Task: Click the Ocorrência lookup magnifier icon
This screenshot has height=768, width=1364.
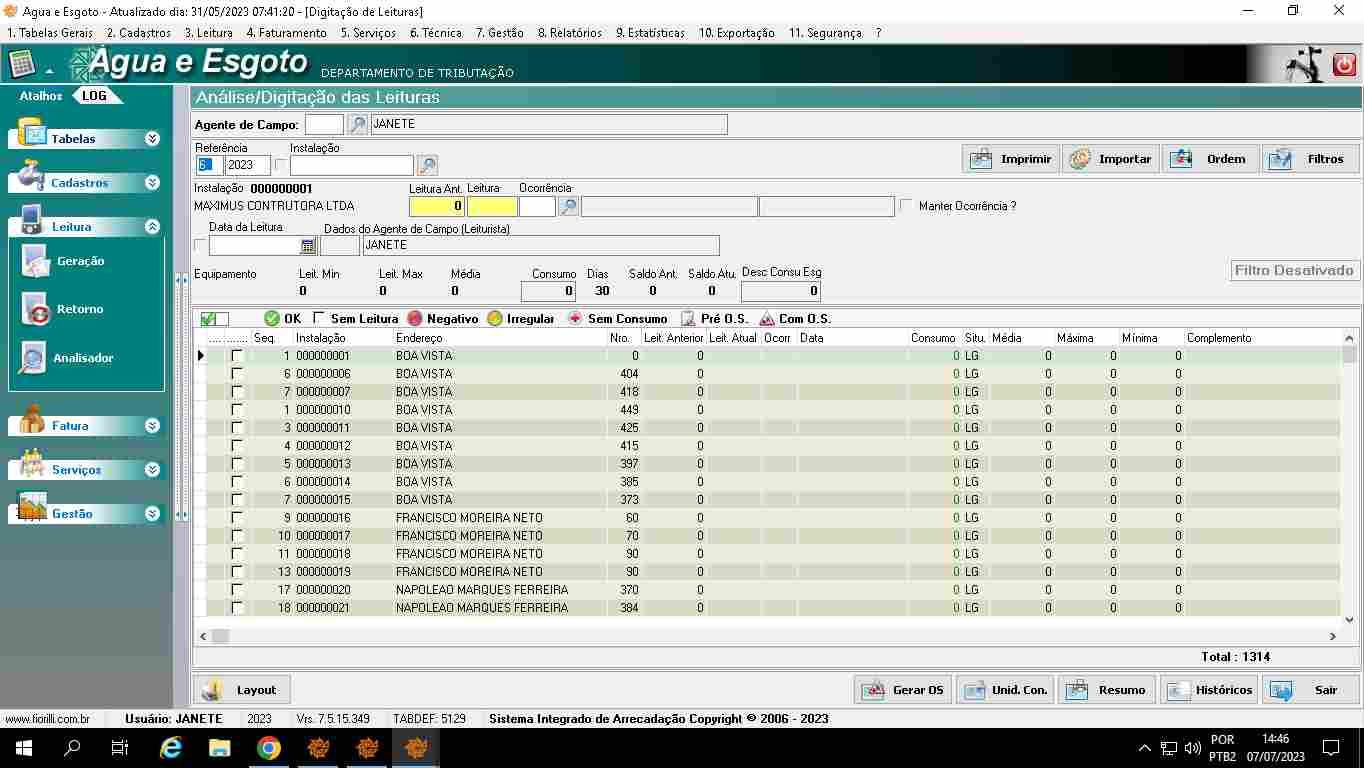Action: [568, 207]
